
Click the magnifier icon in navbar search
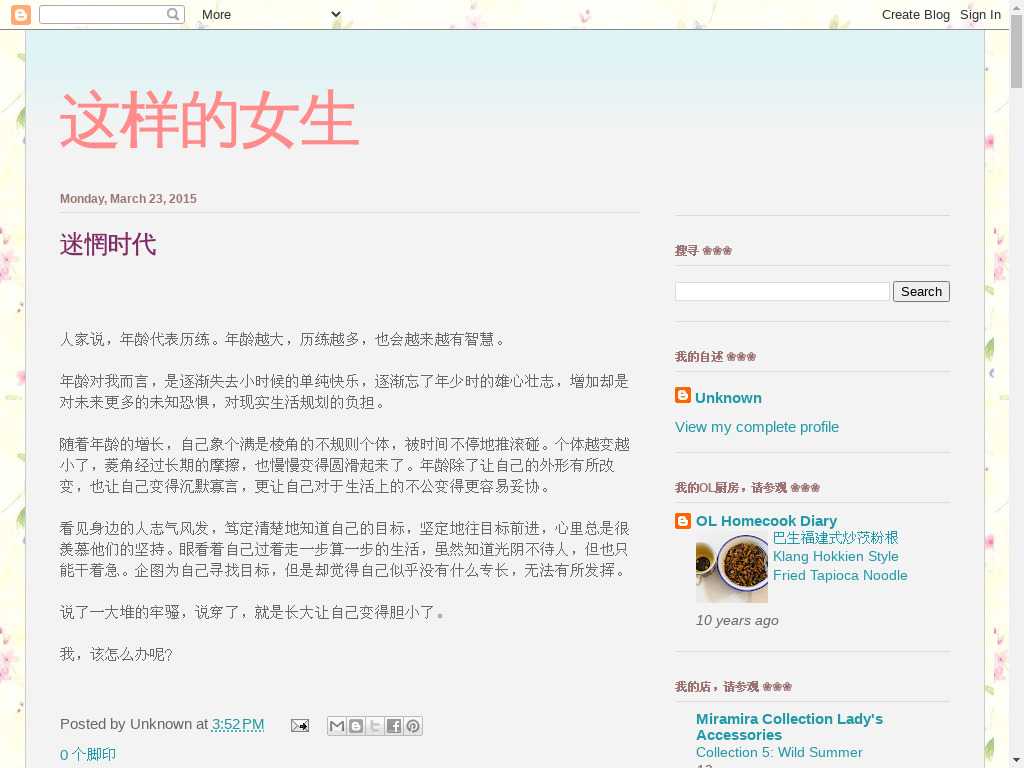click(x=174, y=14)
